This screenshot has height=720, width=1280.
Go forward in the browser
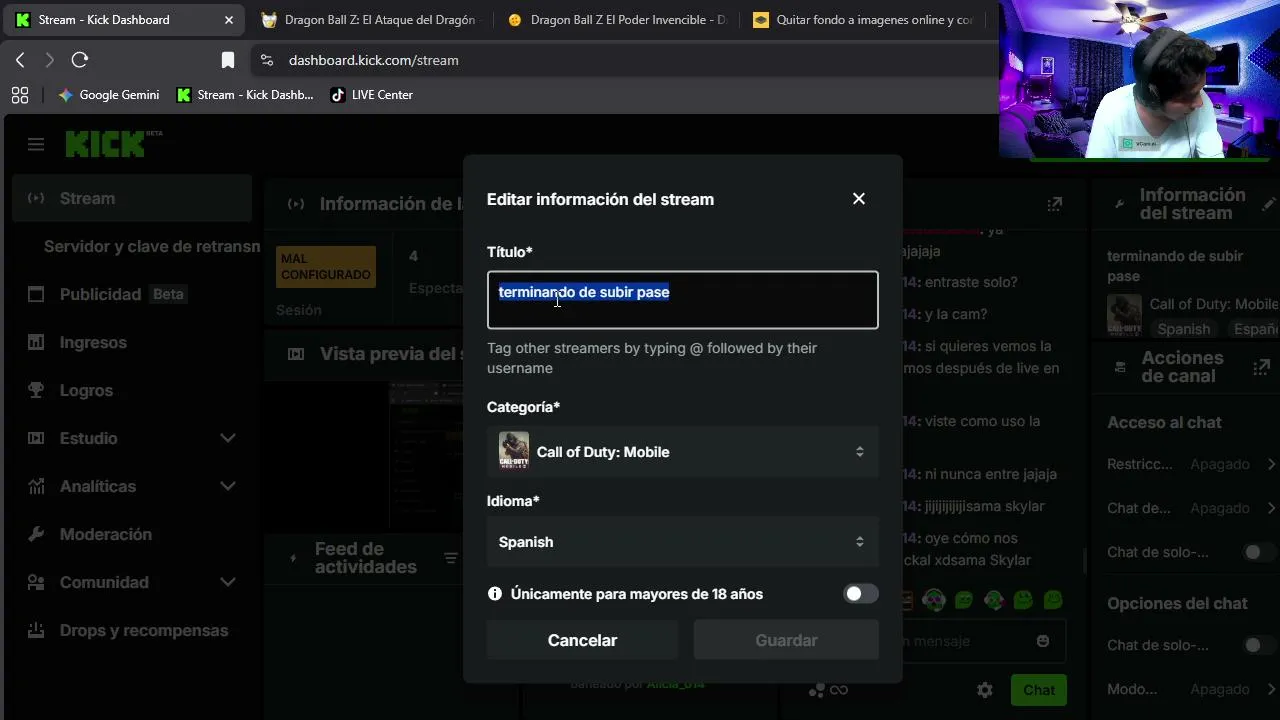(49, 60)
